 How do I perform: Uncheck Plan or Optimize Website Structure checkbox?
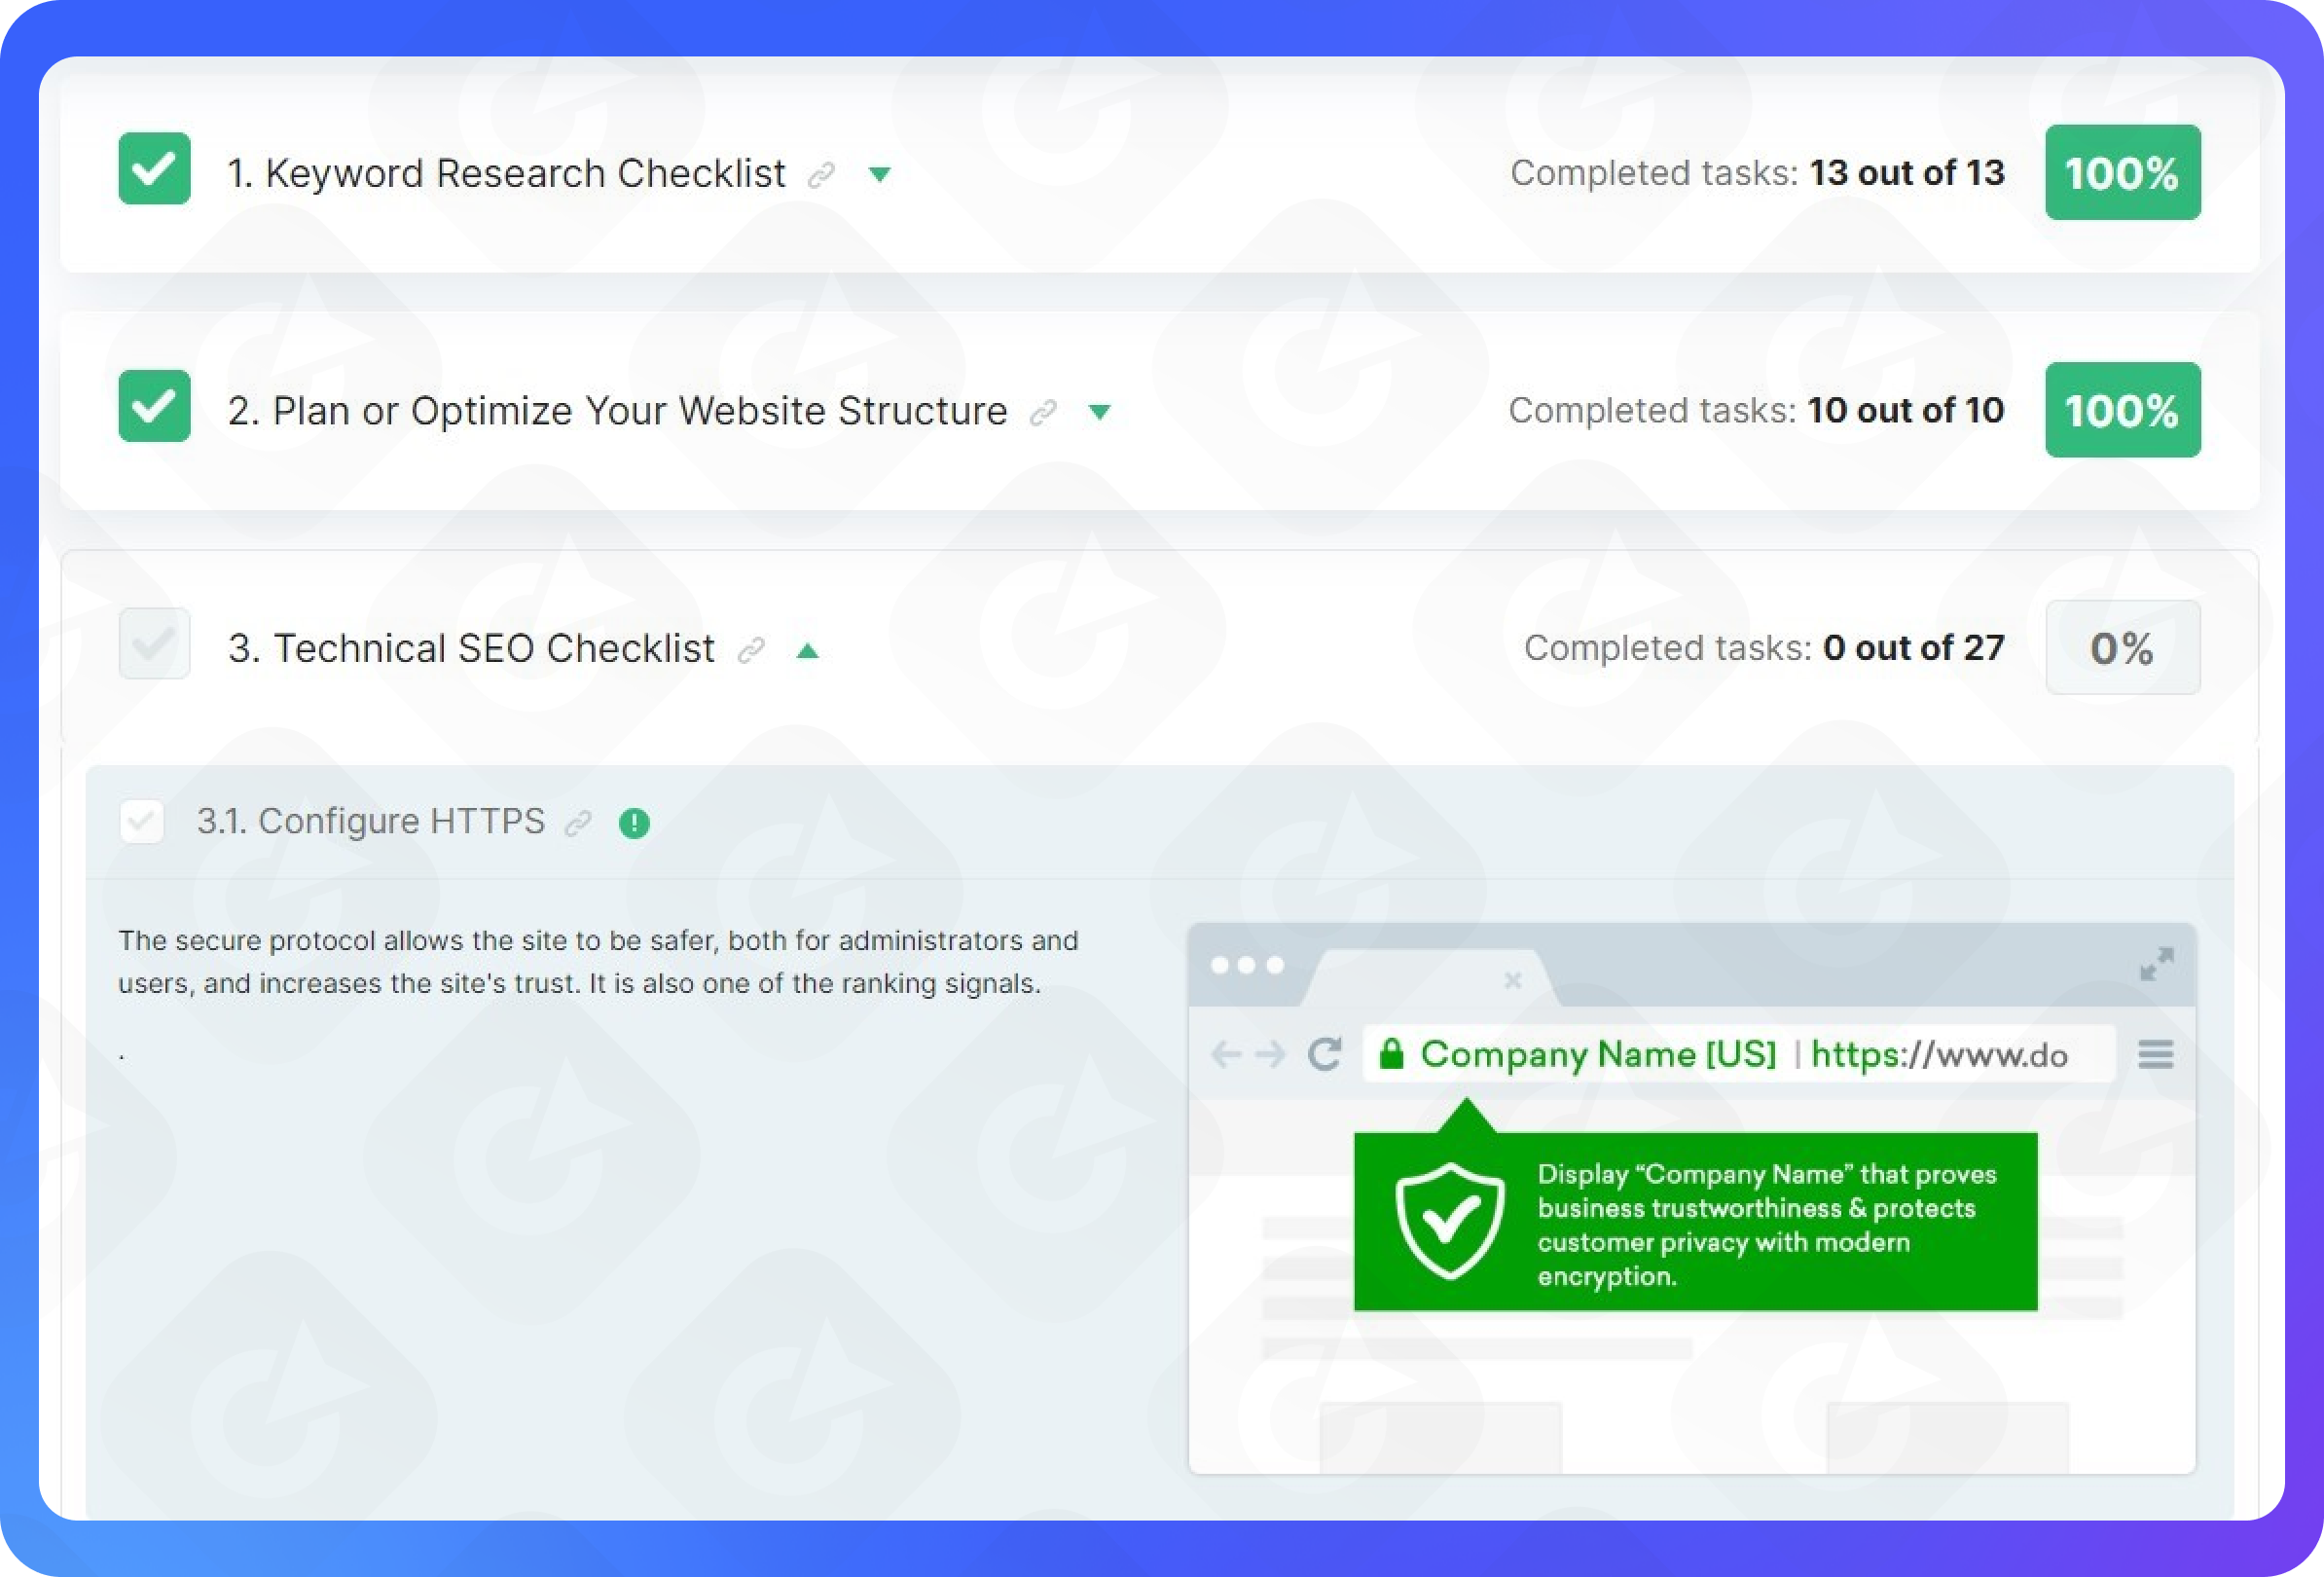pyautogui.click(x=154, y=406)
